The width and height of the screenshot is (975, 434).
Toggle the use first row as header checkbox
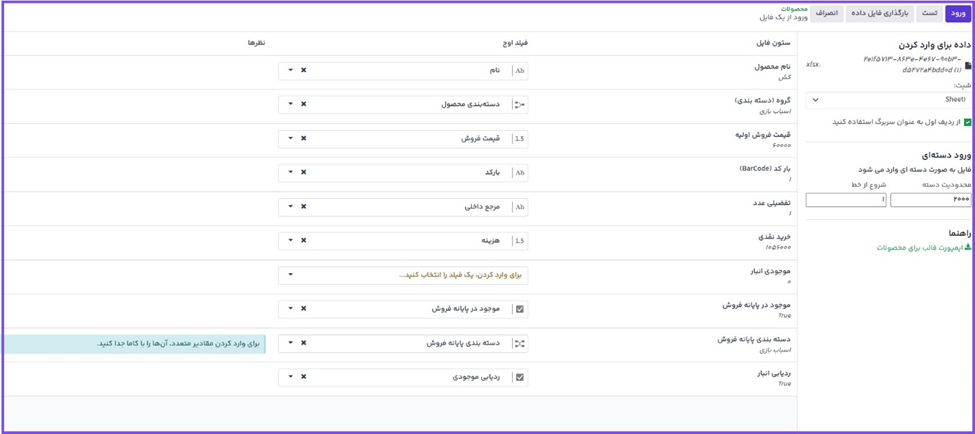(x=967, y=122)
